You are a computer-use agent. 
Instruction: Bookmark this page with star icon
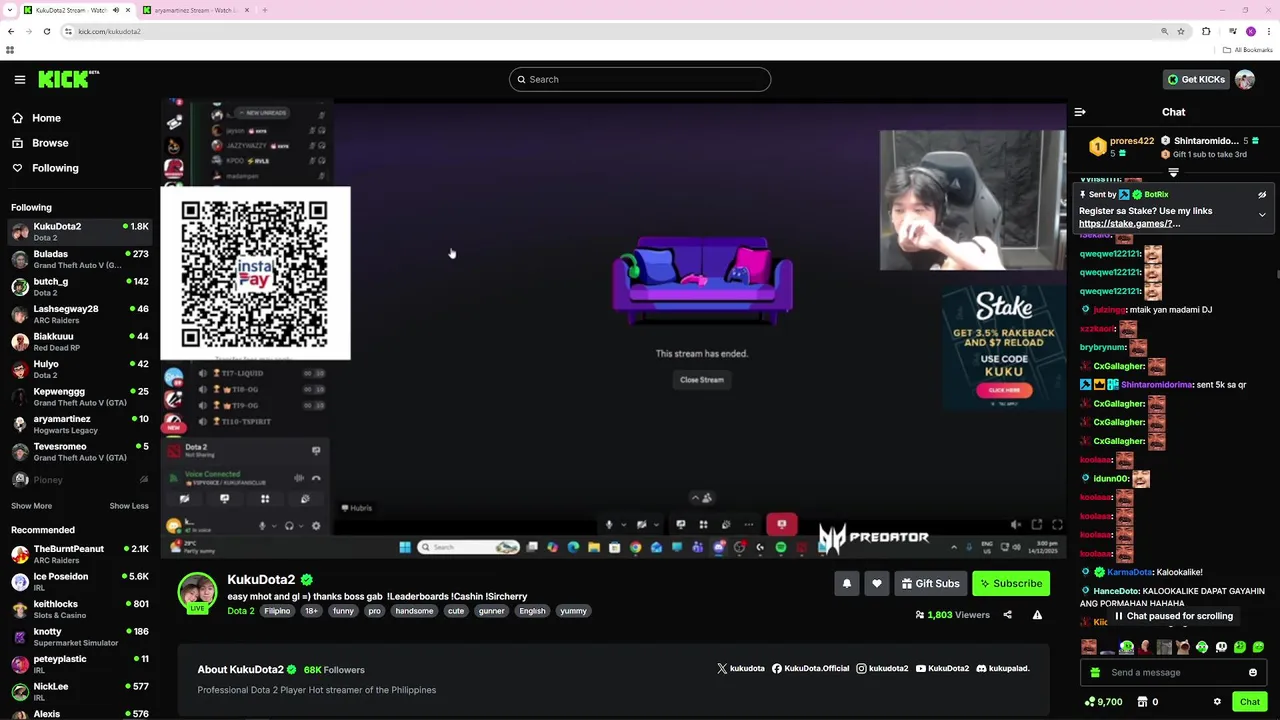(1181, 31)
